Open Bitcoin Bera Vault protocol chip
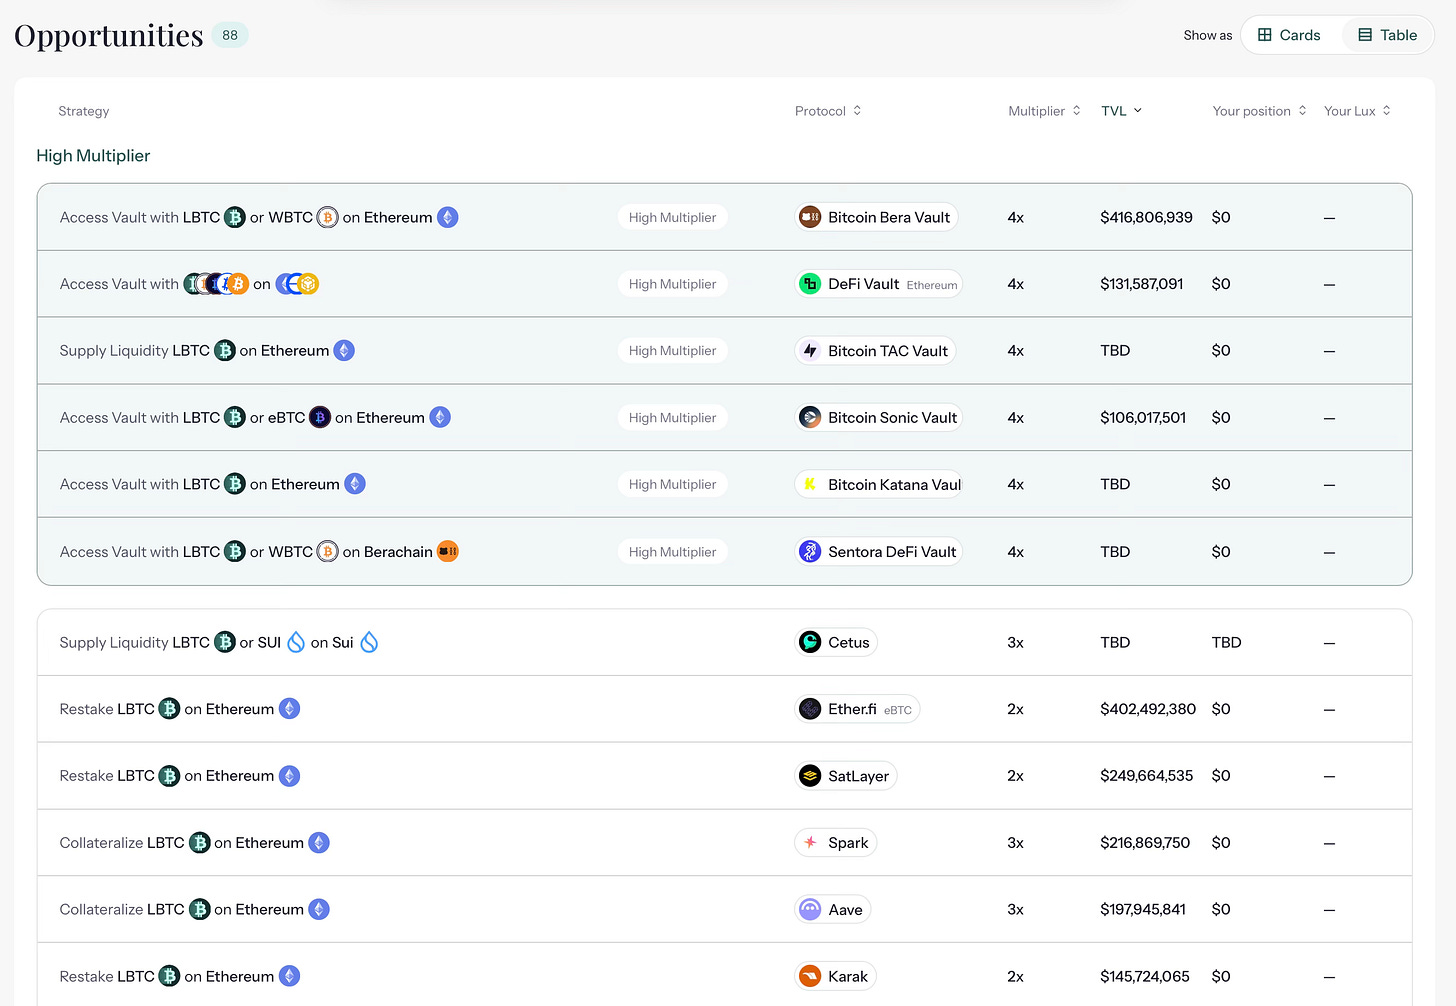 (x=876, y=217)
